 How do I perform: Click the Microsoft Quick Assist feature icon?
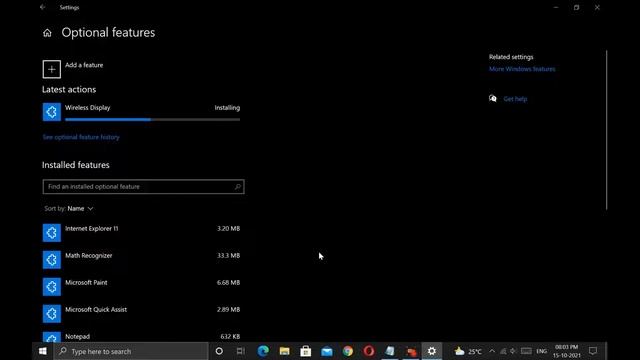click(x=51, y=313)
